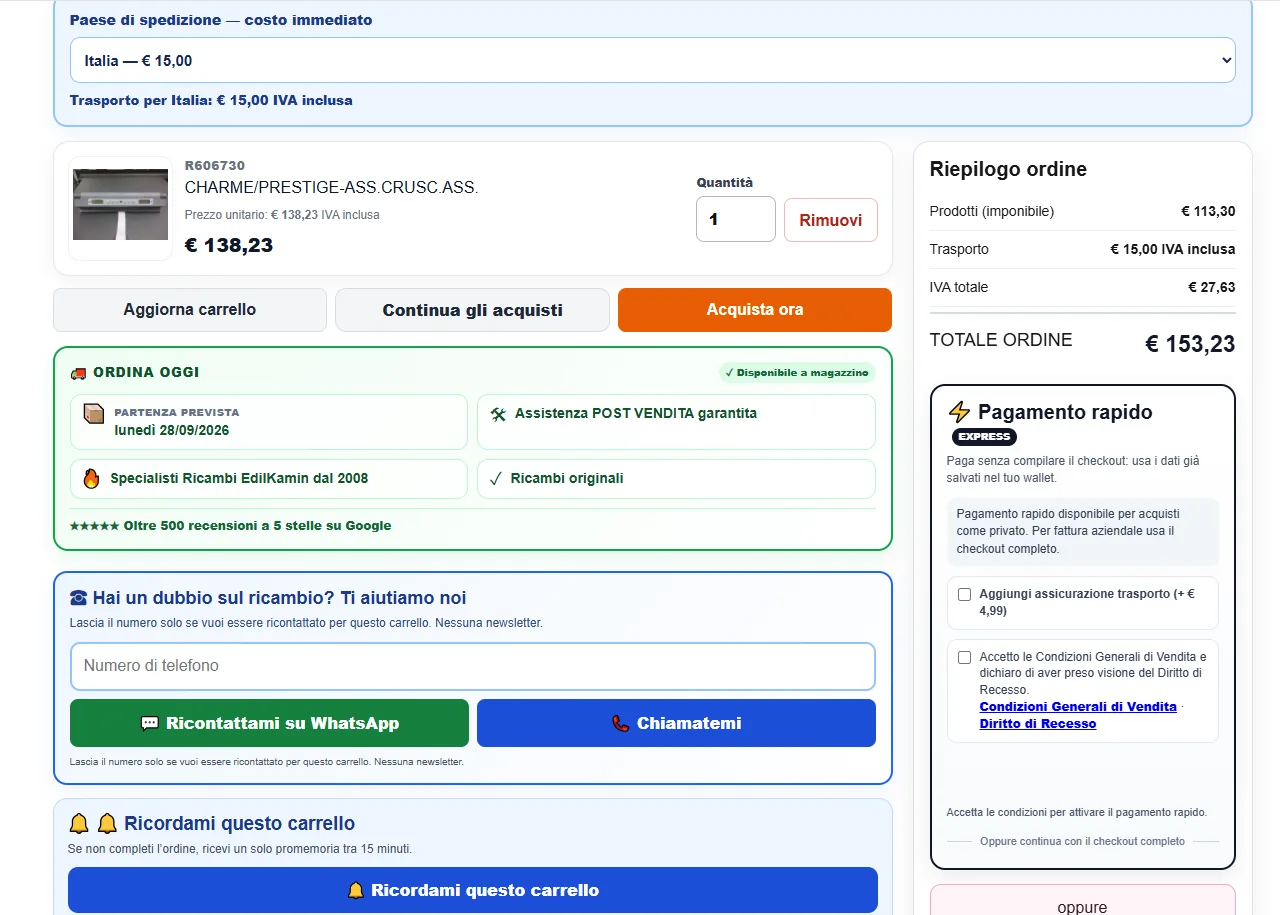Click the delivery truck icon beside ORDINA OGGI
This screenshot has height=915, width=1280.
(78, 373)
